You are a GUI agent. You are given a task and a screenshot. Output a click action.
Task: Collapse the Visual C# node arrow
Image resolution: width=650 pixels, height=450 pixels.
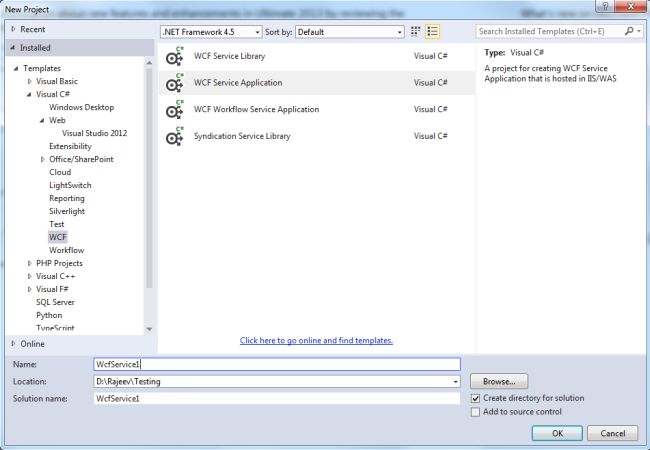coord(29,94)
